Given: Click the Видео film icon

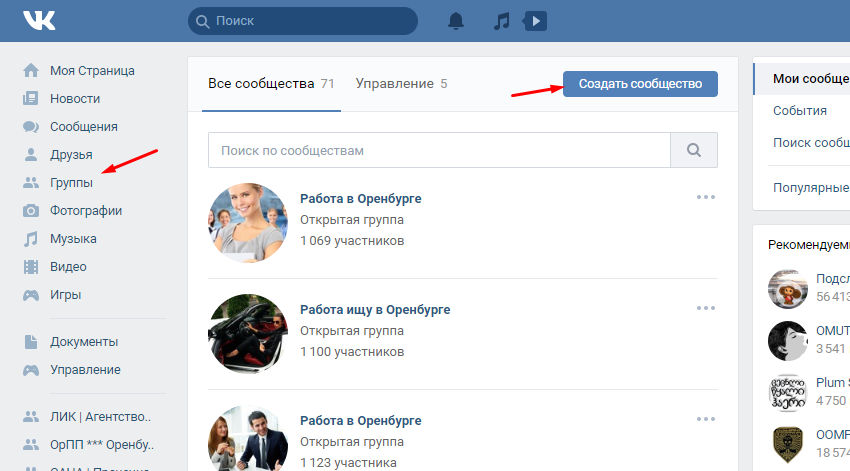Looking at the screenshot, I should coord(31,267).
